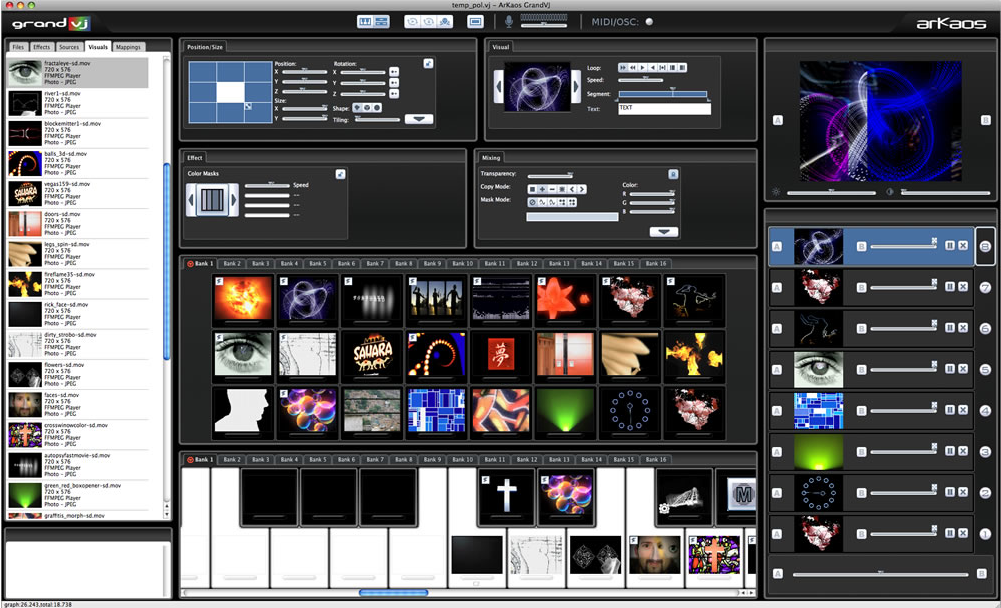Select the previous effect with the left arrow
The width and height of the screenshot is (1001, 608).
point(191,200)
